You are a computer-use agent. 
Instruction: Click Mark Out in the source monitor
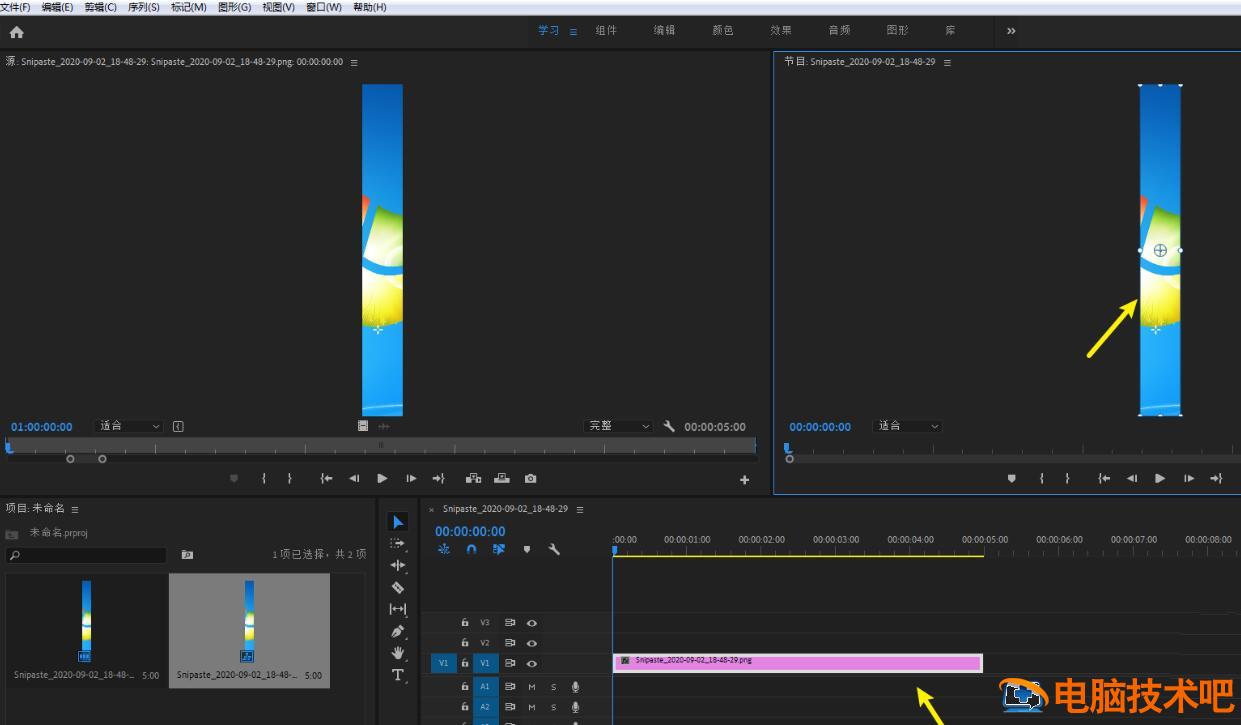pyautogui.click(x=290, y=479)
